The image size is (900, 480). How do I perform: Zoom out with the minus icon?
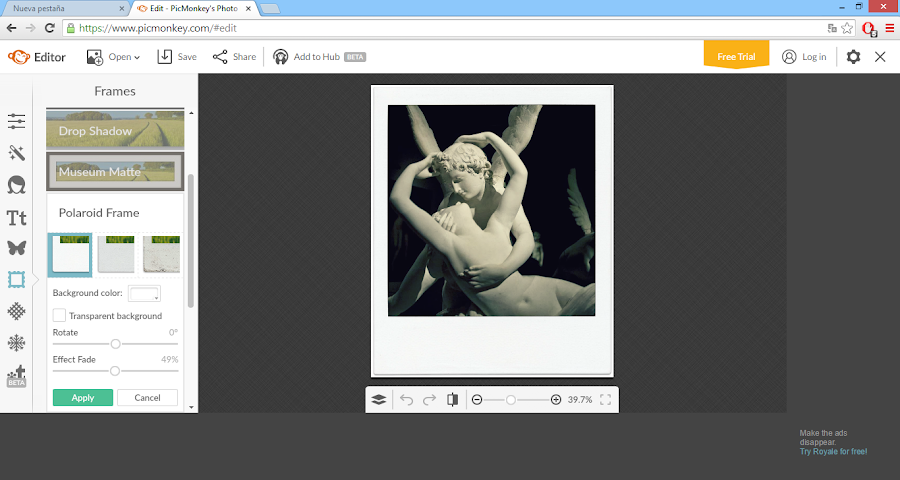[477, 400]
